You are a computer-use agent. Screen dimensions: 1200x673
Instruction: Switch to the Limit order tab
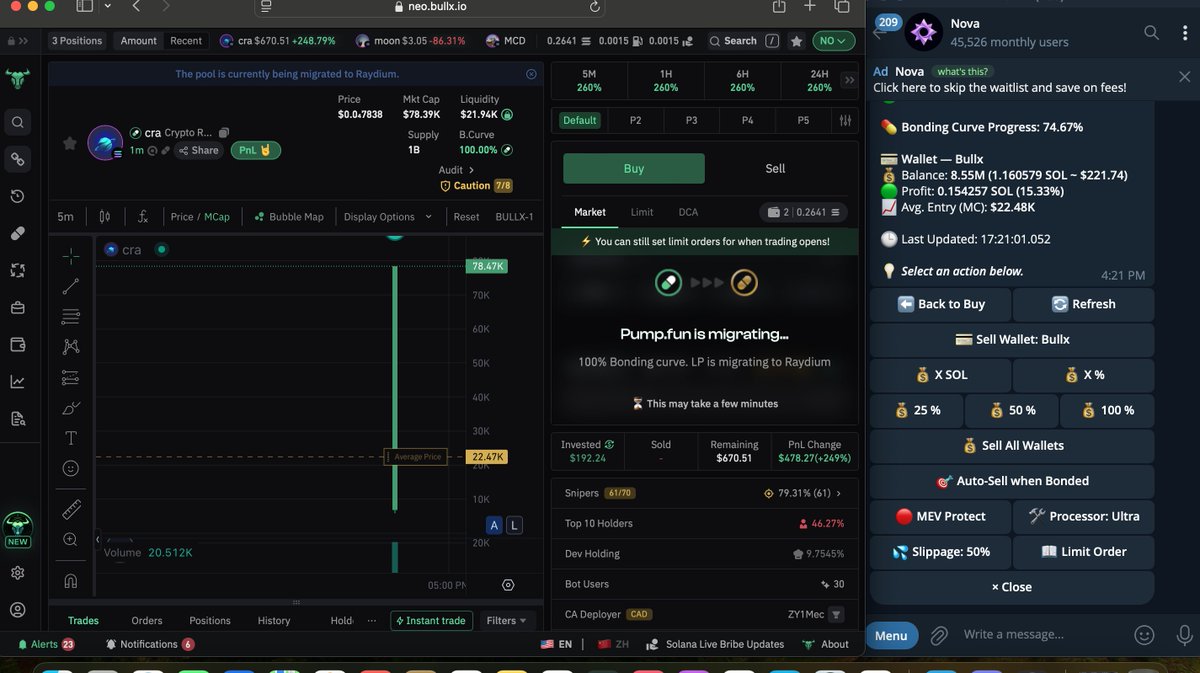pyautogui.click(x=642, y=212)
